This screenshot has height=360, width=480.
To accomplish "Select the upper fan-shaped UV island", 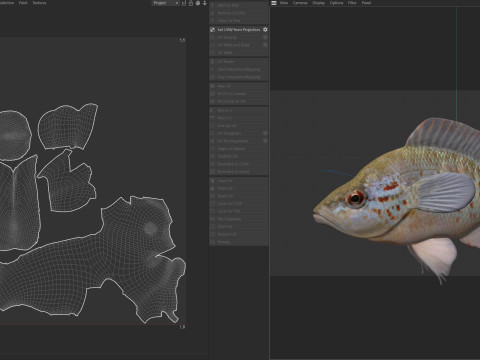I will [x=67, y=127].
